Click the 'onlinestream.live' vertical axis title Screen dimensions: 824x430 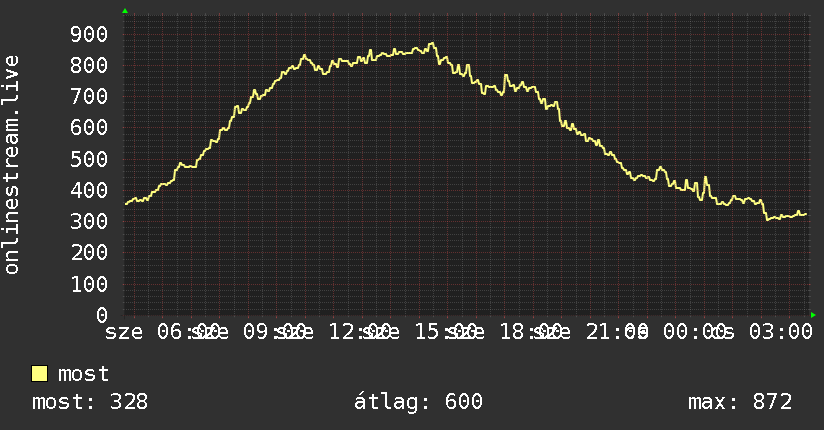[12, 165]
